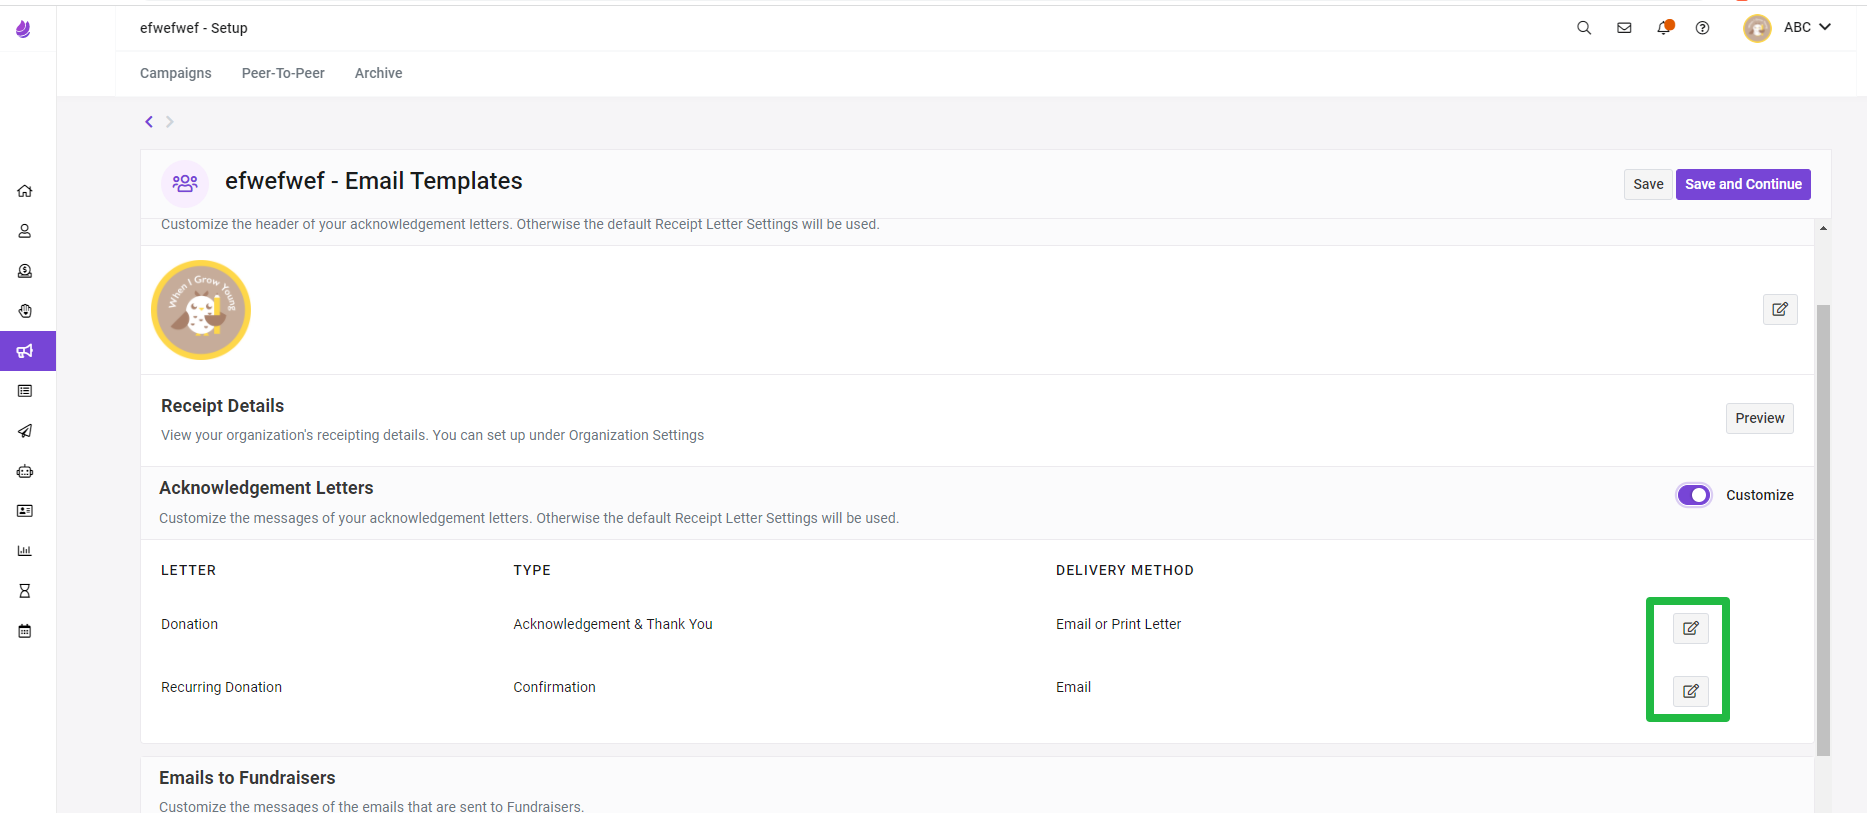This screenshot has height=813, width=1867.
Task: Open the ID card icon in sidebar
Action: [25, 511]
